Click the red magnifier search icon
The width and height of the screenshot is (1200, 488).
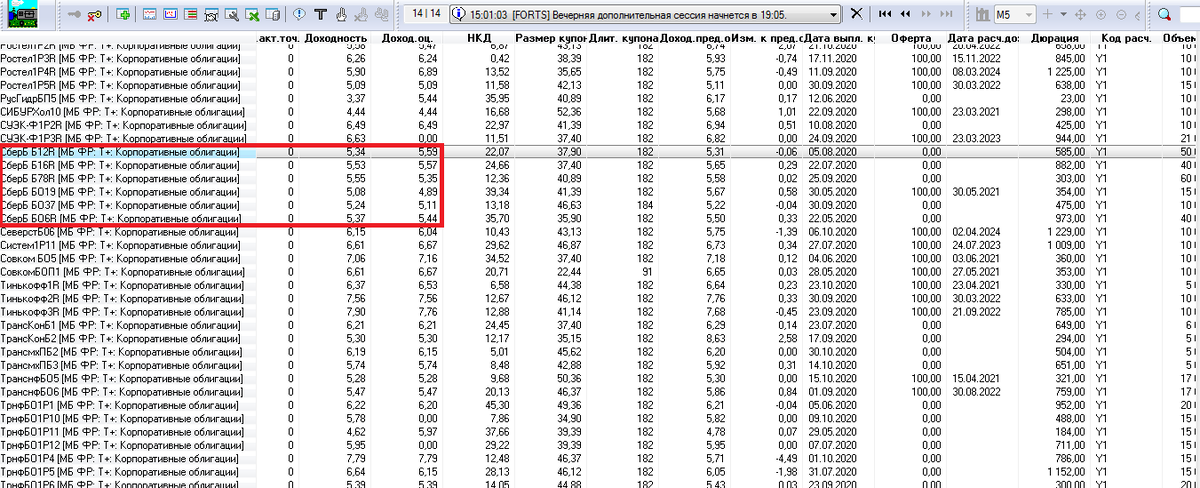(1164, 15)
